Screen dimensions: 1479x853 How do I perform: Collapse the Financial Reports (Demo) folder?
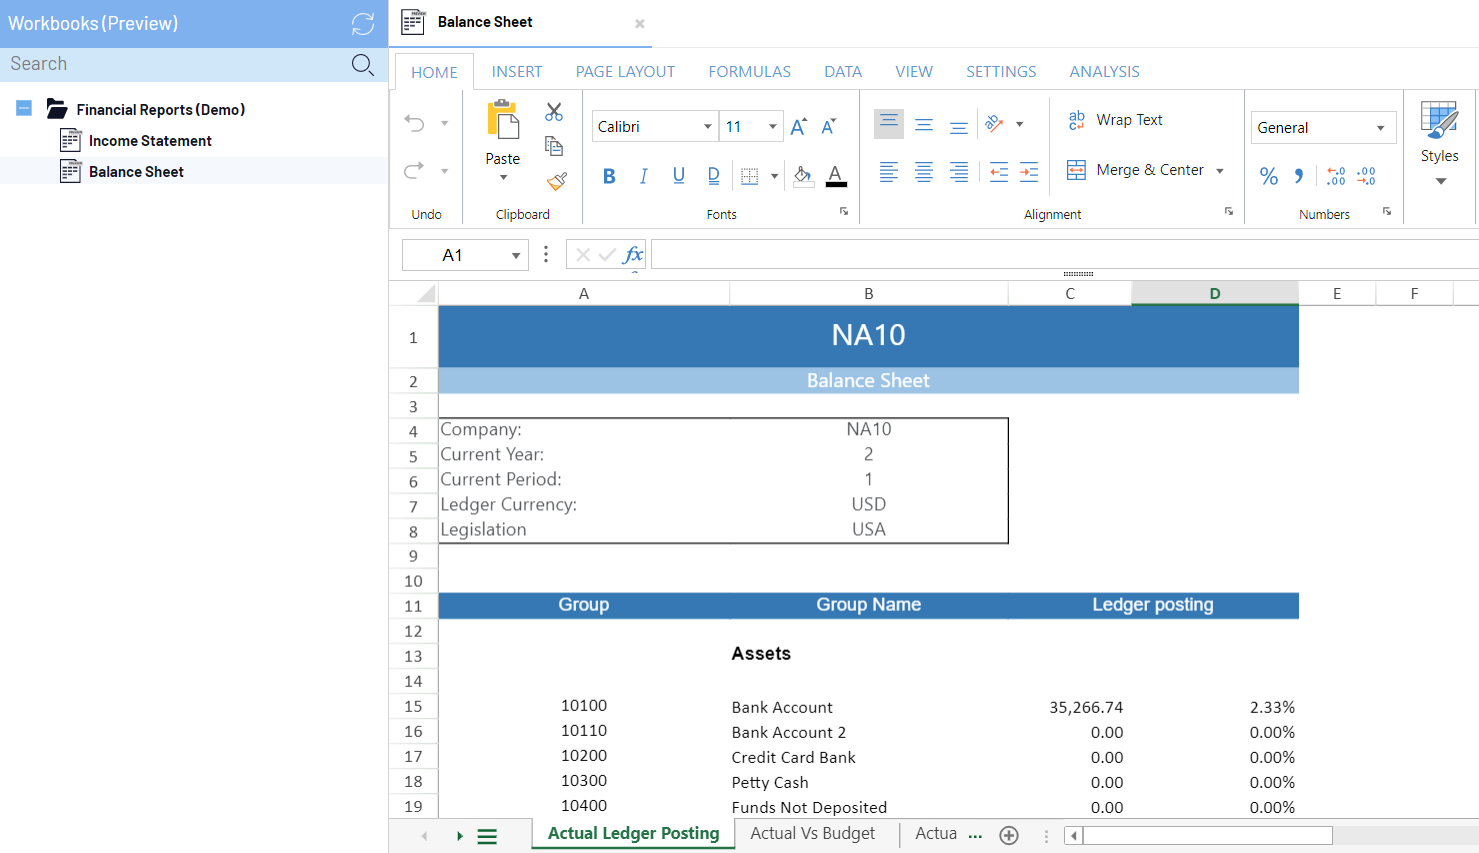[24, 109]
